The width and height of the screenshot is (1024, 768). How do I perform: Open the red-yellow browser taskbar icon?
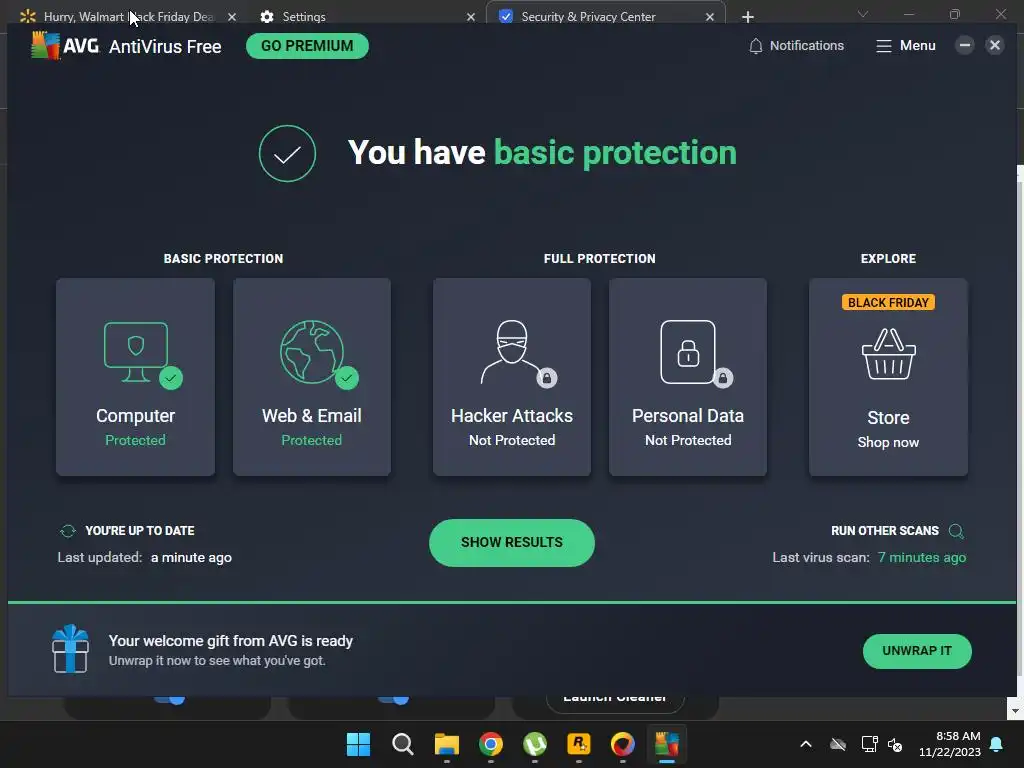pos(622,744)
